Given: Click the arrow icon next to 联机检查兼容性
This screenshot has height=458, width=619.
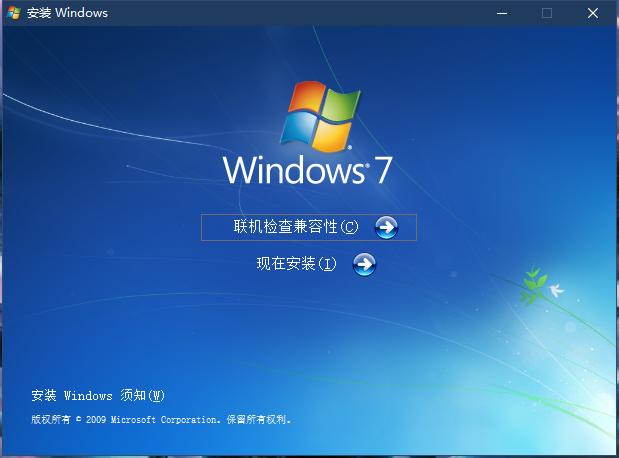Looking at the screenshot, I should [x=386, y=227].
